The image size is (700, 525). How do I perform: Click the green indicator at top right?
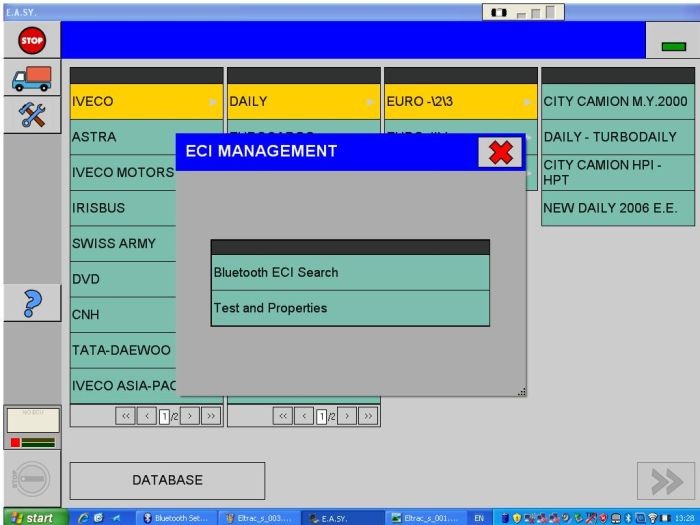[673, 46]
